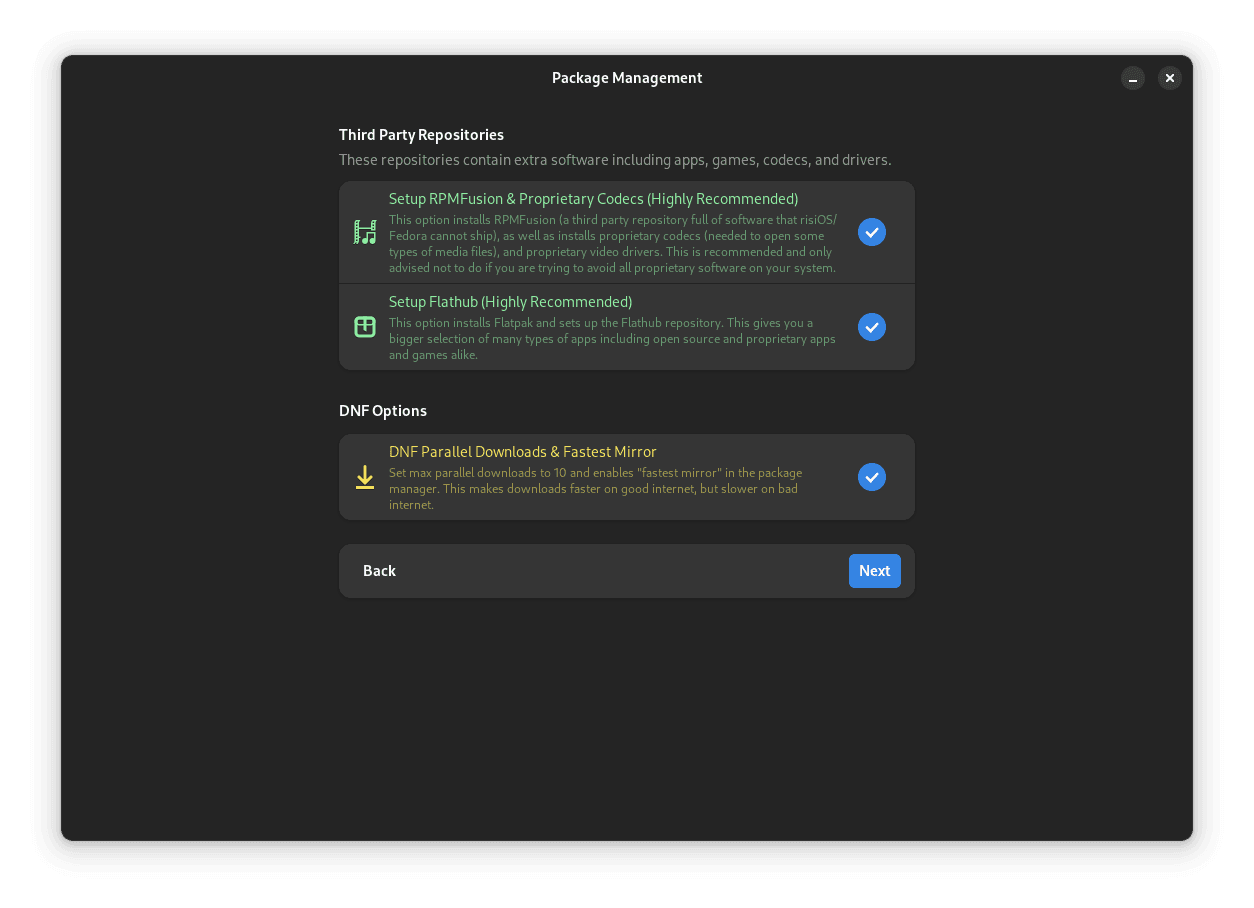Click the Flathub description text
Screen dimensions: 1254x908
point(612,339)
